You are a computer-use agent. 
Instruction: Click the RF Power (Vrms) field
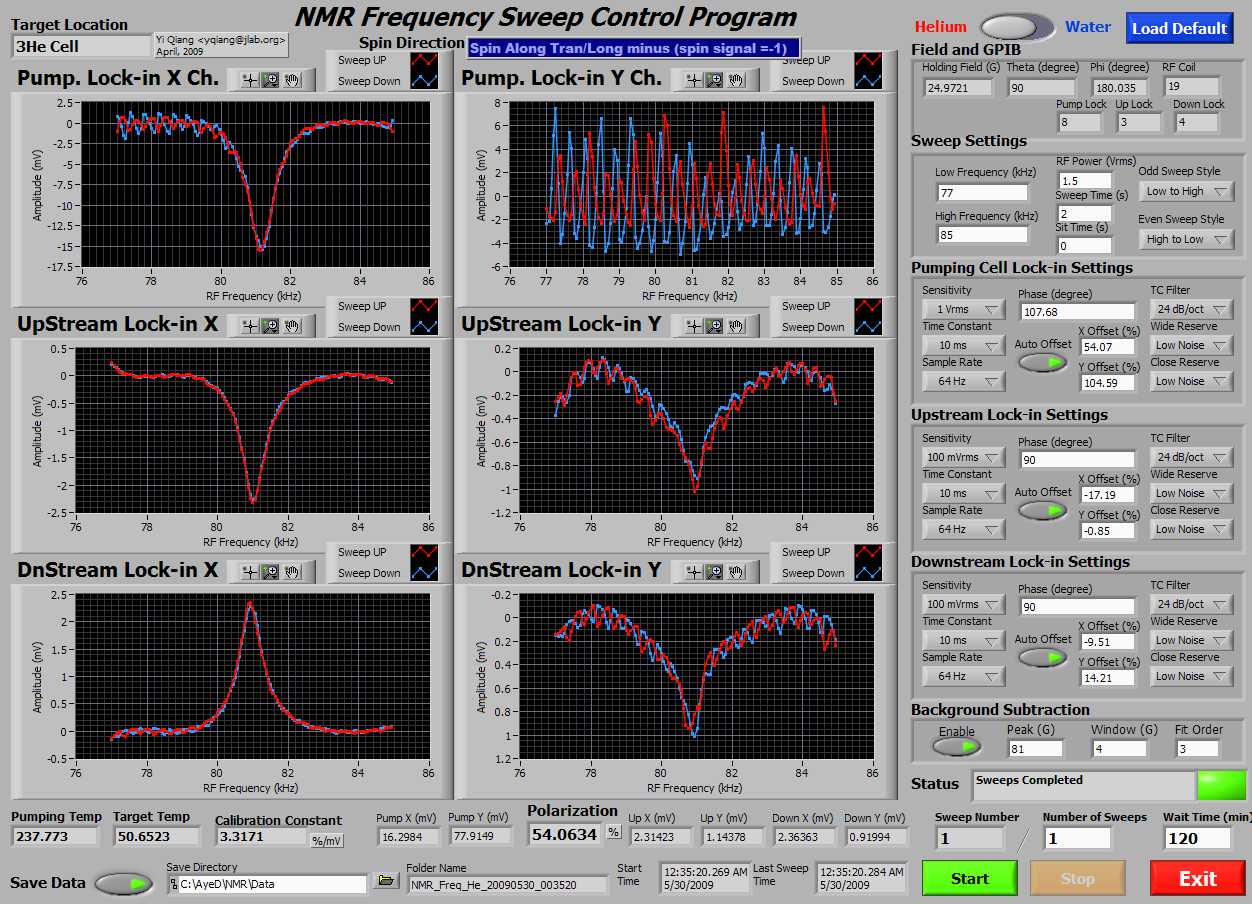1085,180
